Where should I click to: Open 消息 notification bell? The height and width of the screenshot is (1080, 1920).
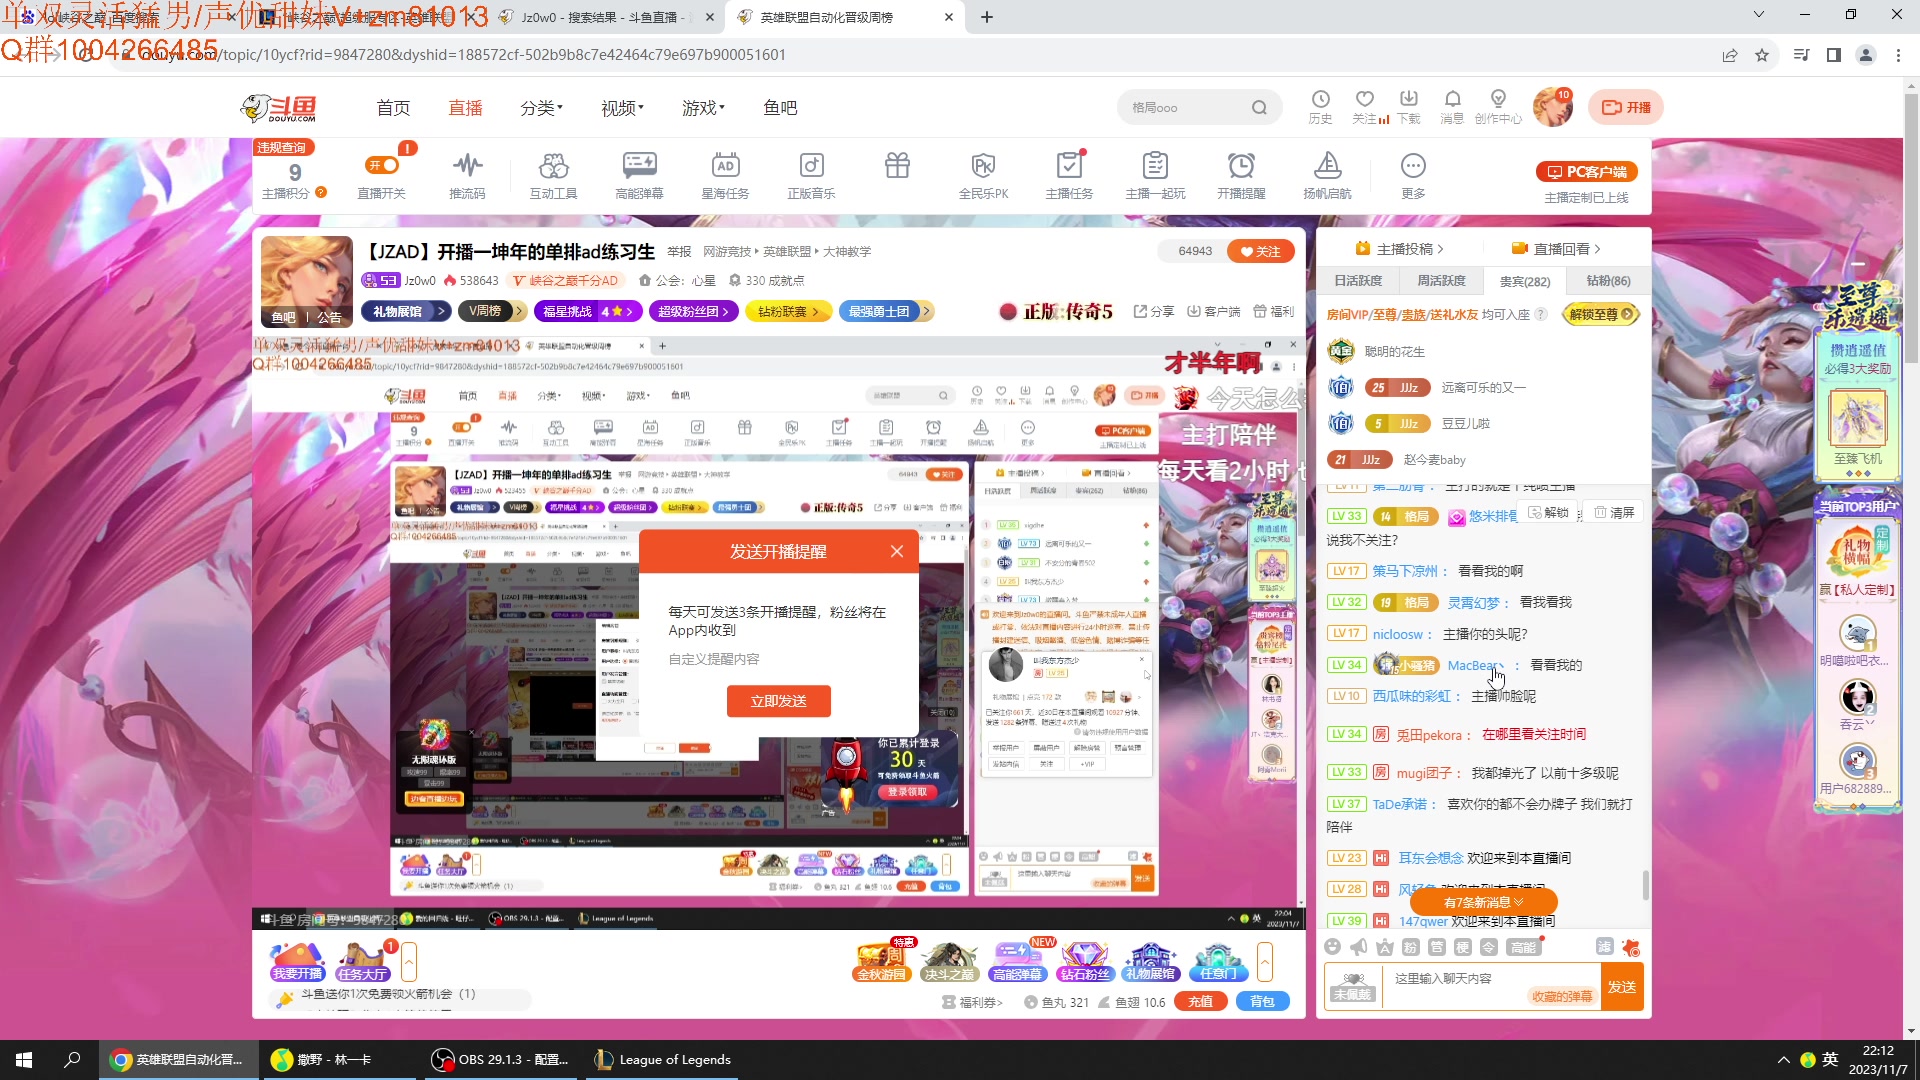[x=1452, y=106]
